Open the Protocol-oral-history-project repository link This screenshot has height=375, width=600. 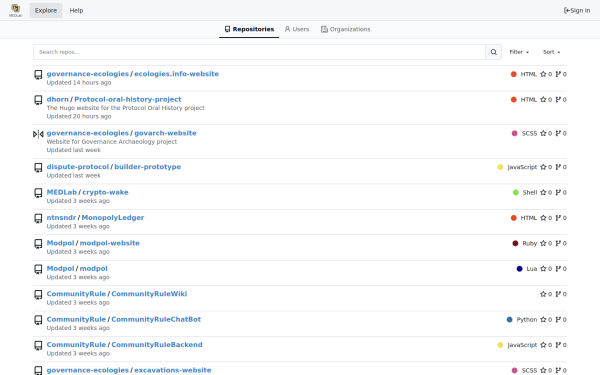coord(128,99)
